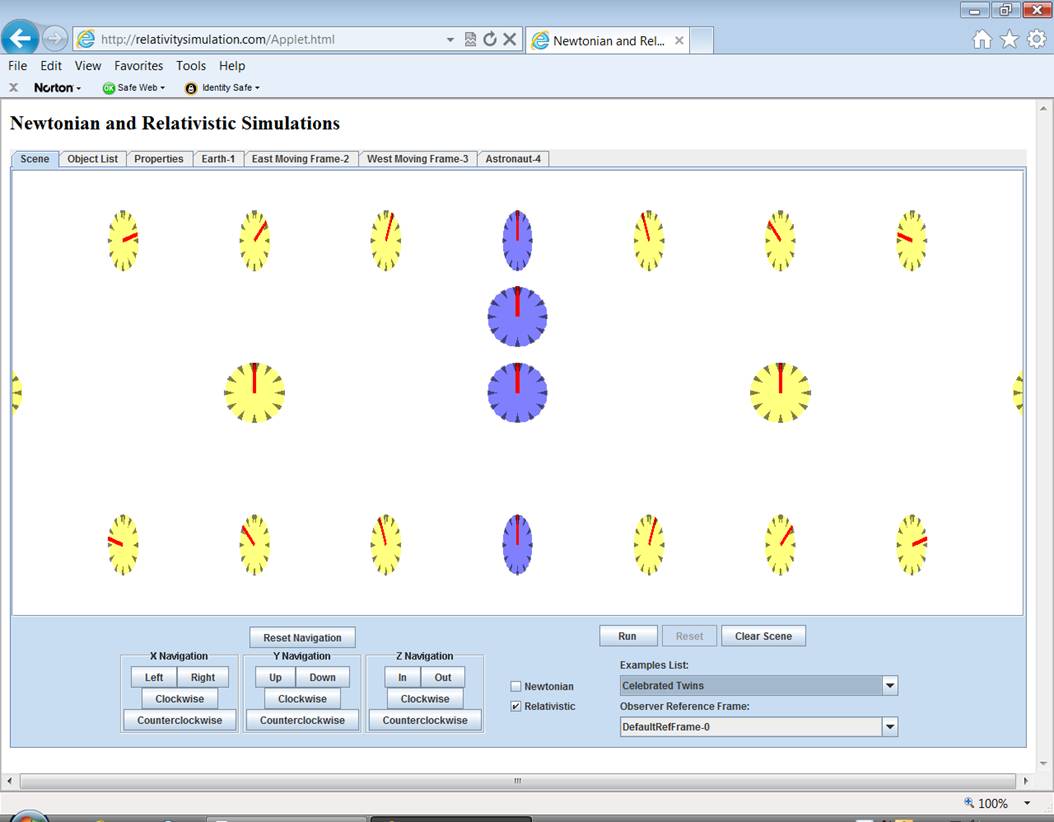Open the browser home icon
Screen dimensions: 1054x822
click(982, 39)
